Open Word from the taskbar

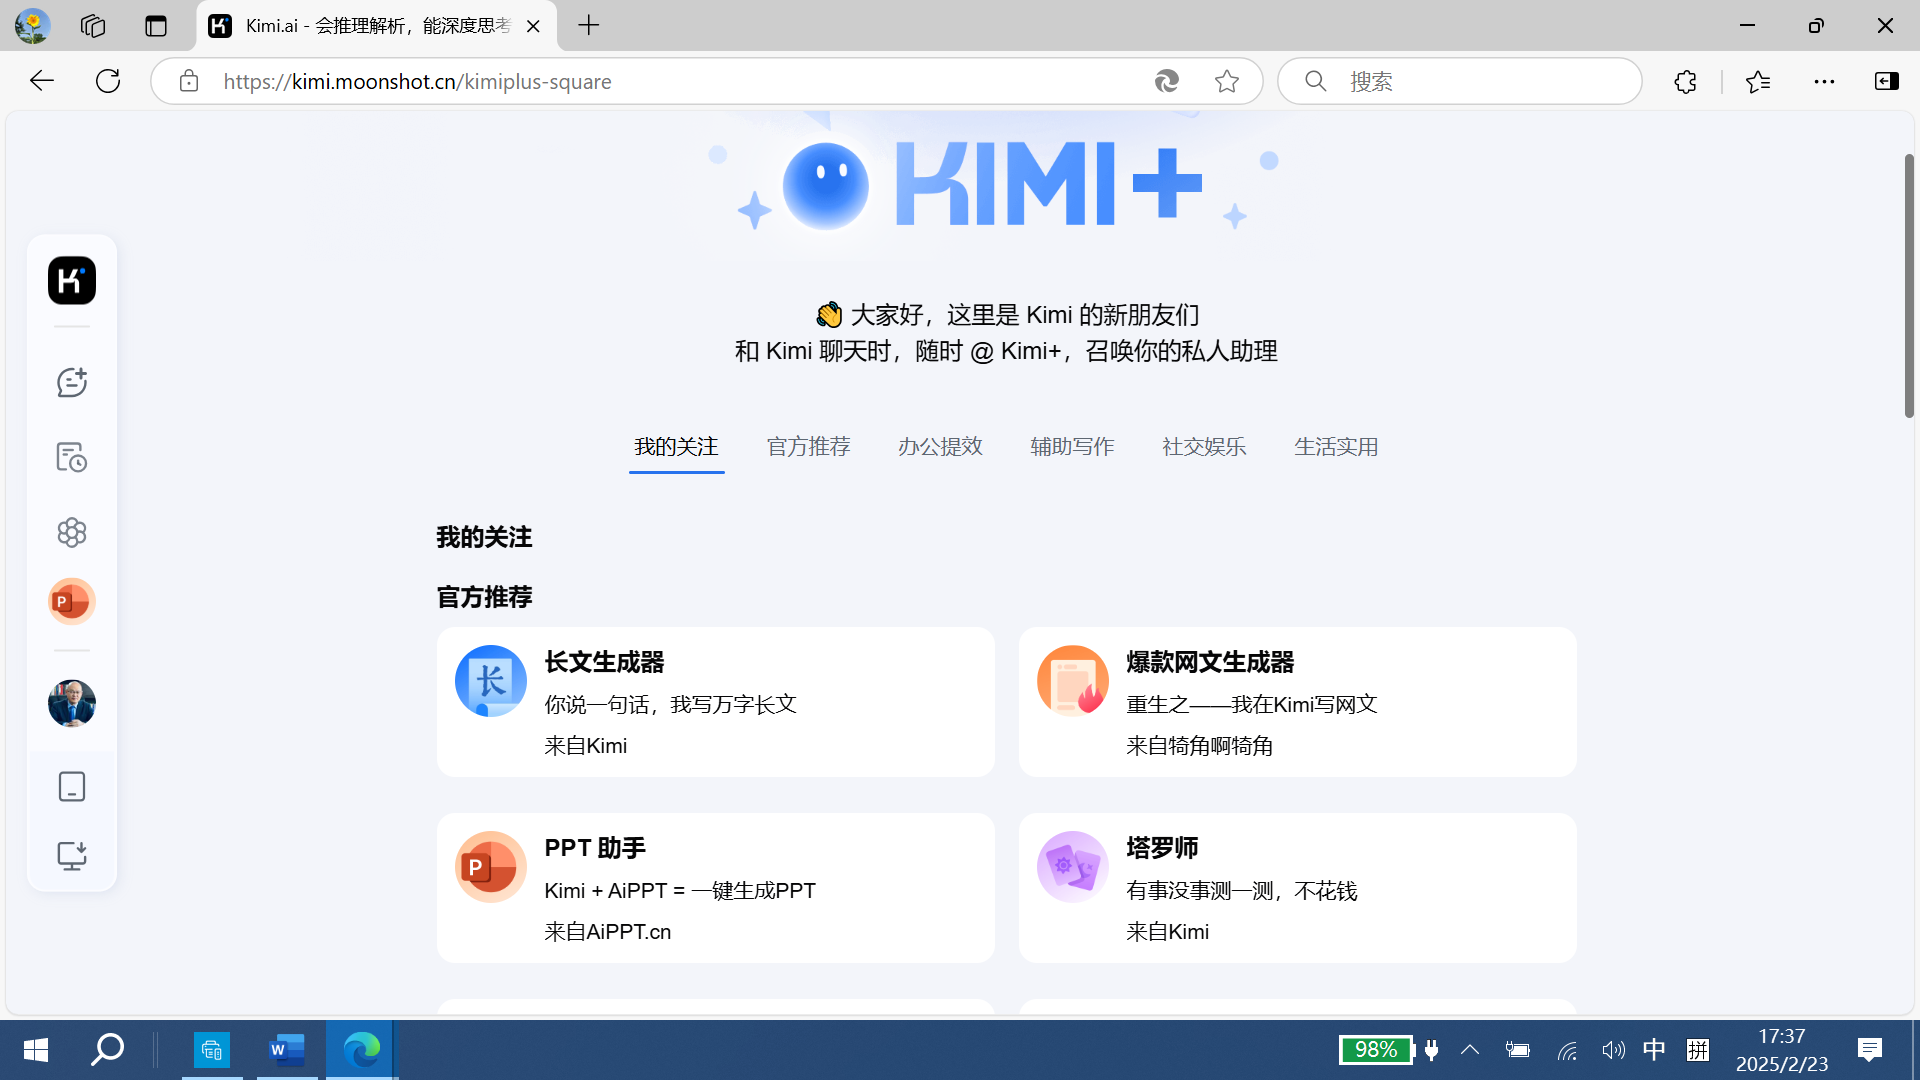coord(287,1050)
